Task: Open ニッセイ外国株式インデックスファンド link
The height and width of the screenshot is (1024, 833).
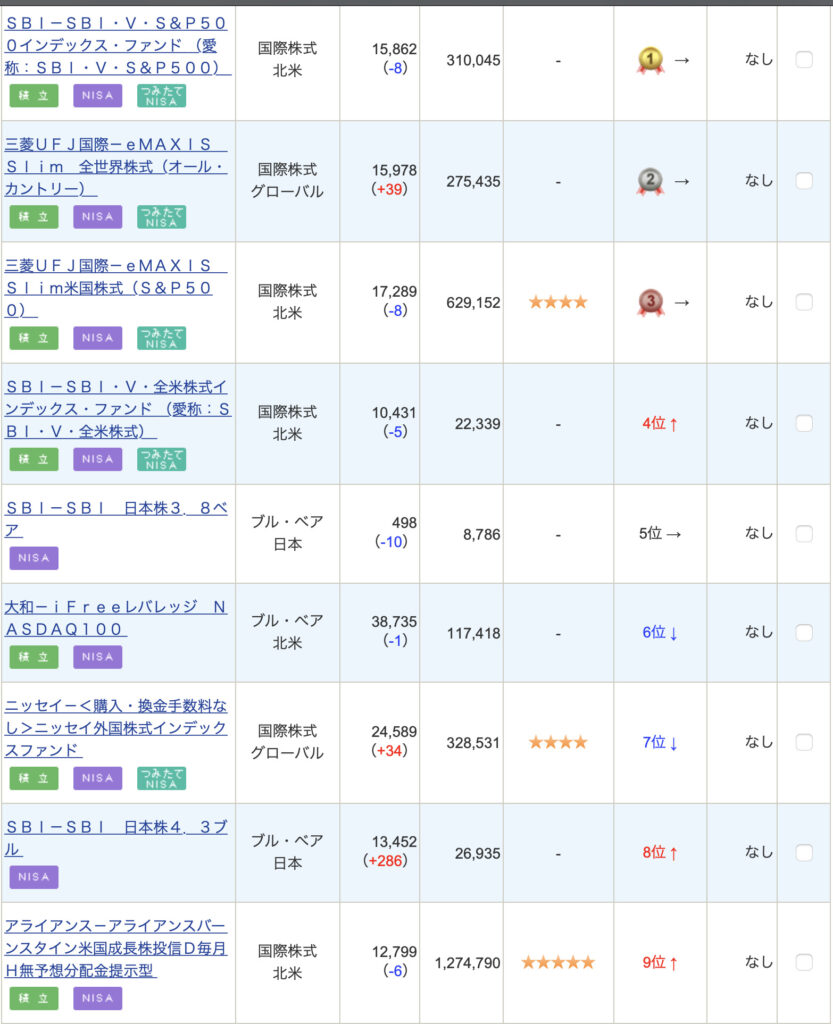Action: click(x=116, y=728)
